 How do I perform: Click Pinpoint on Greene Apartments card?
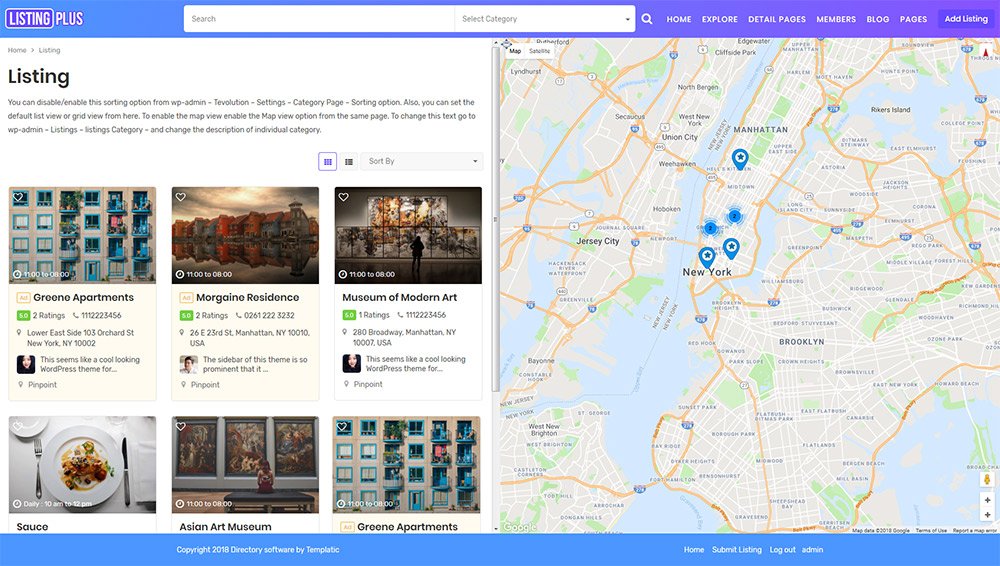click(42, 385)
